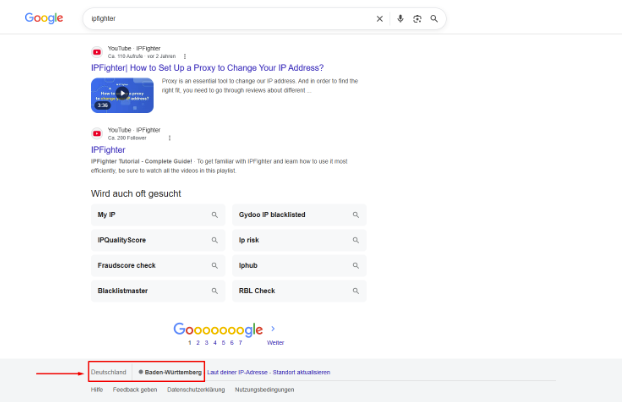Go to results page 7
The image size is (623, 402).
pos(240,343)
